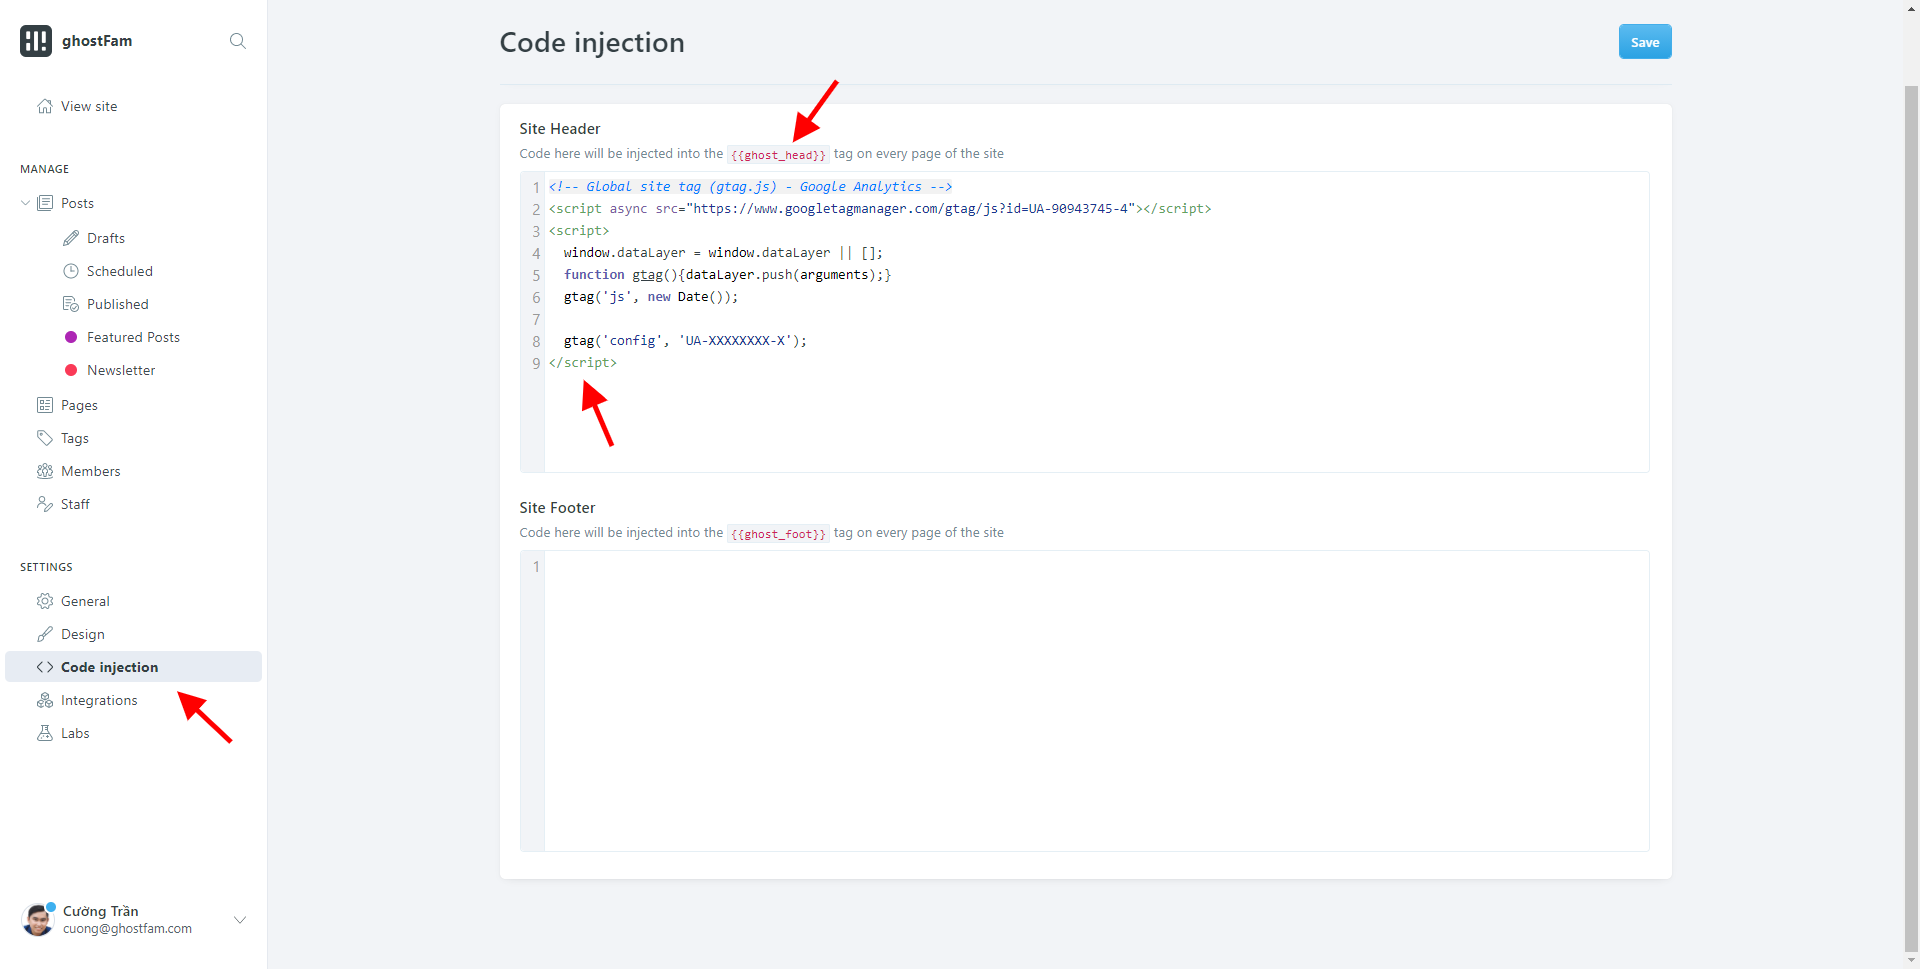The width and height of the screenshot is (1920, 969).
Task: Expand the user account menu chevron
Action: tap(240, 919)
